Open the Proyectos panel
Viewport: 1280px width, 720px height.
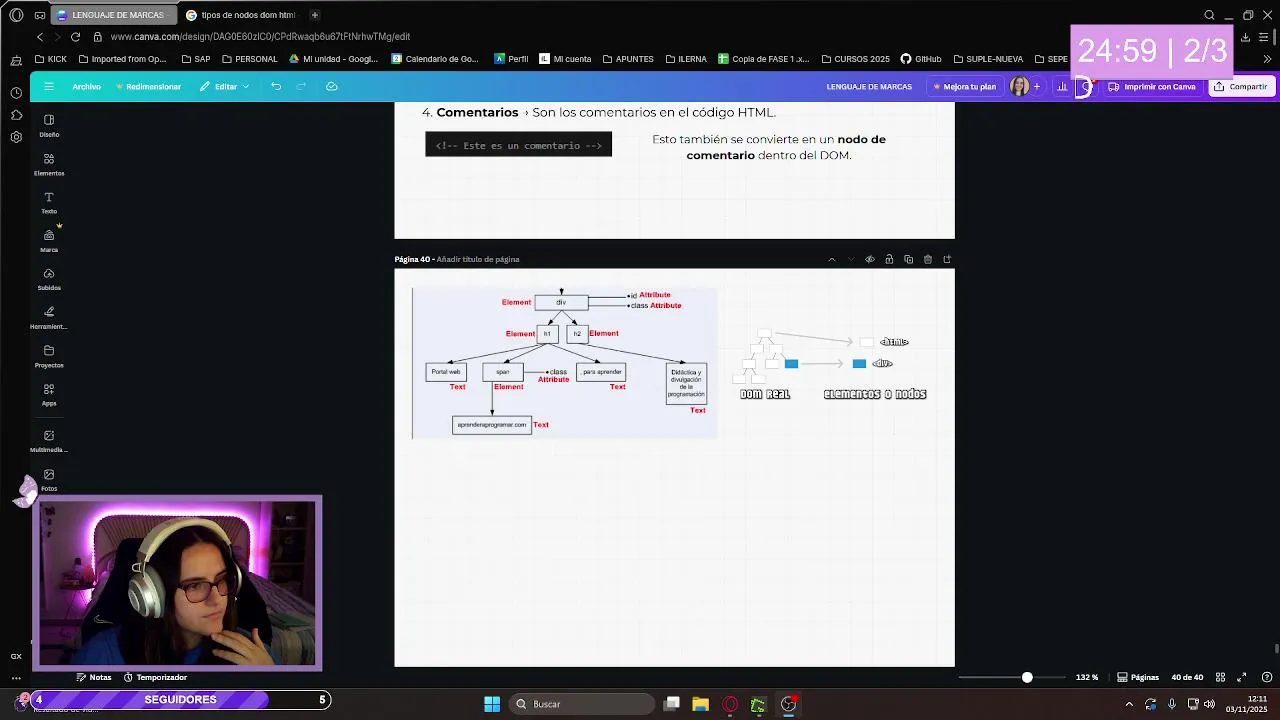[x=49, y=356]
